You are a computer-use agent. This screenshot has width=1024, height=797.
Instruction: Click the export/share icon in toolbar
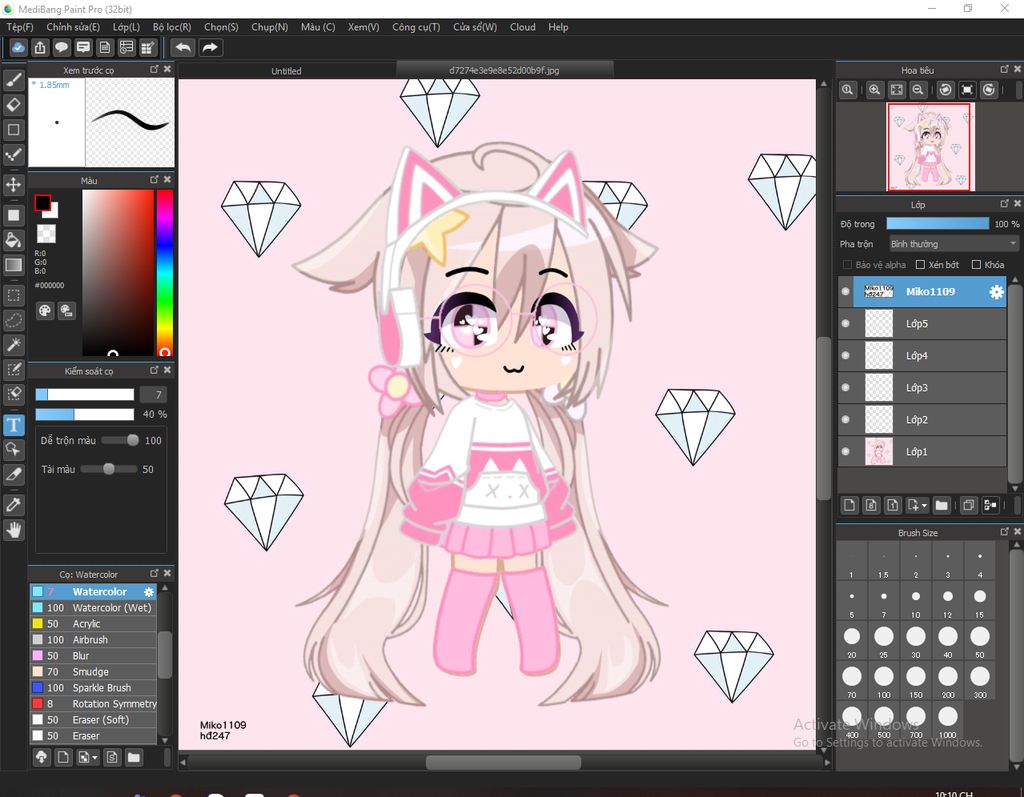[x=40, y=48]
